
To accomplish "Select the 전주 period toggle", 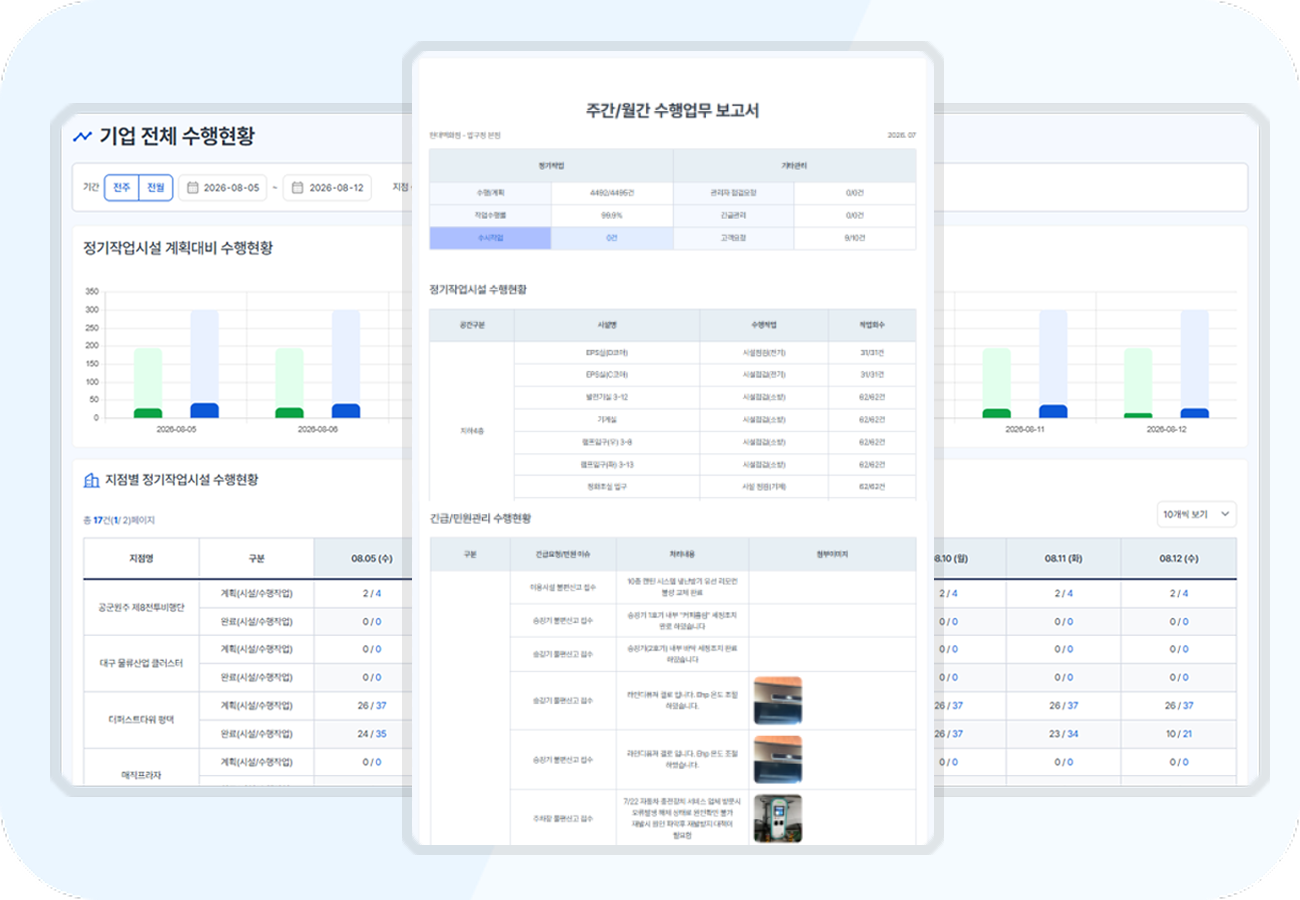I will point(121,188).
